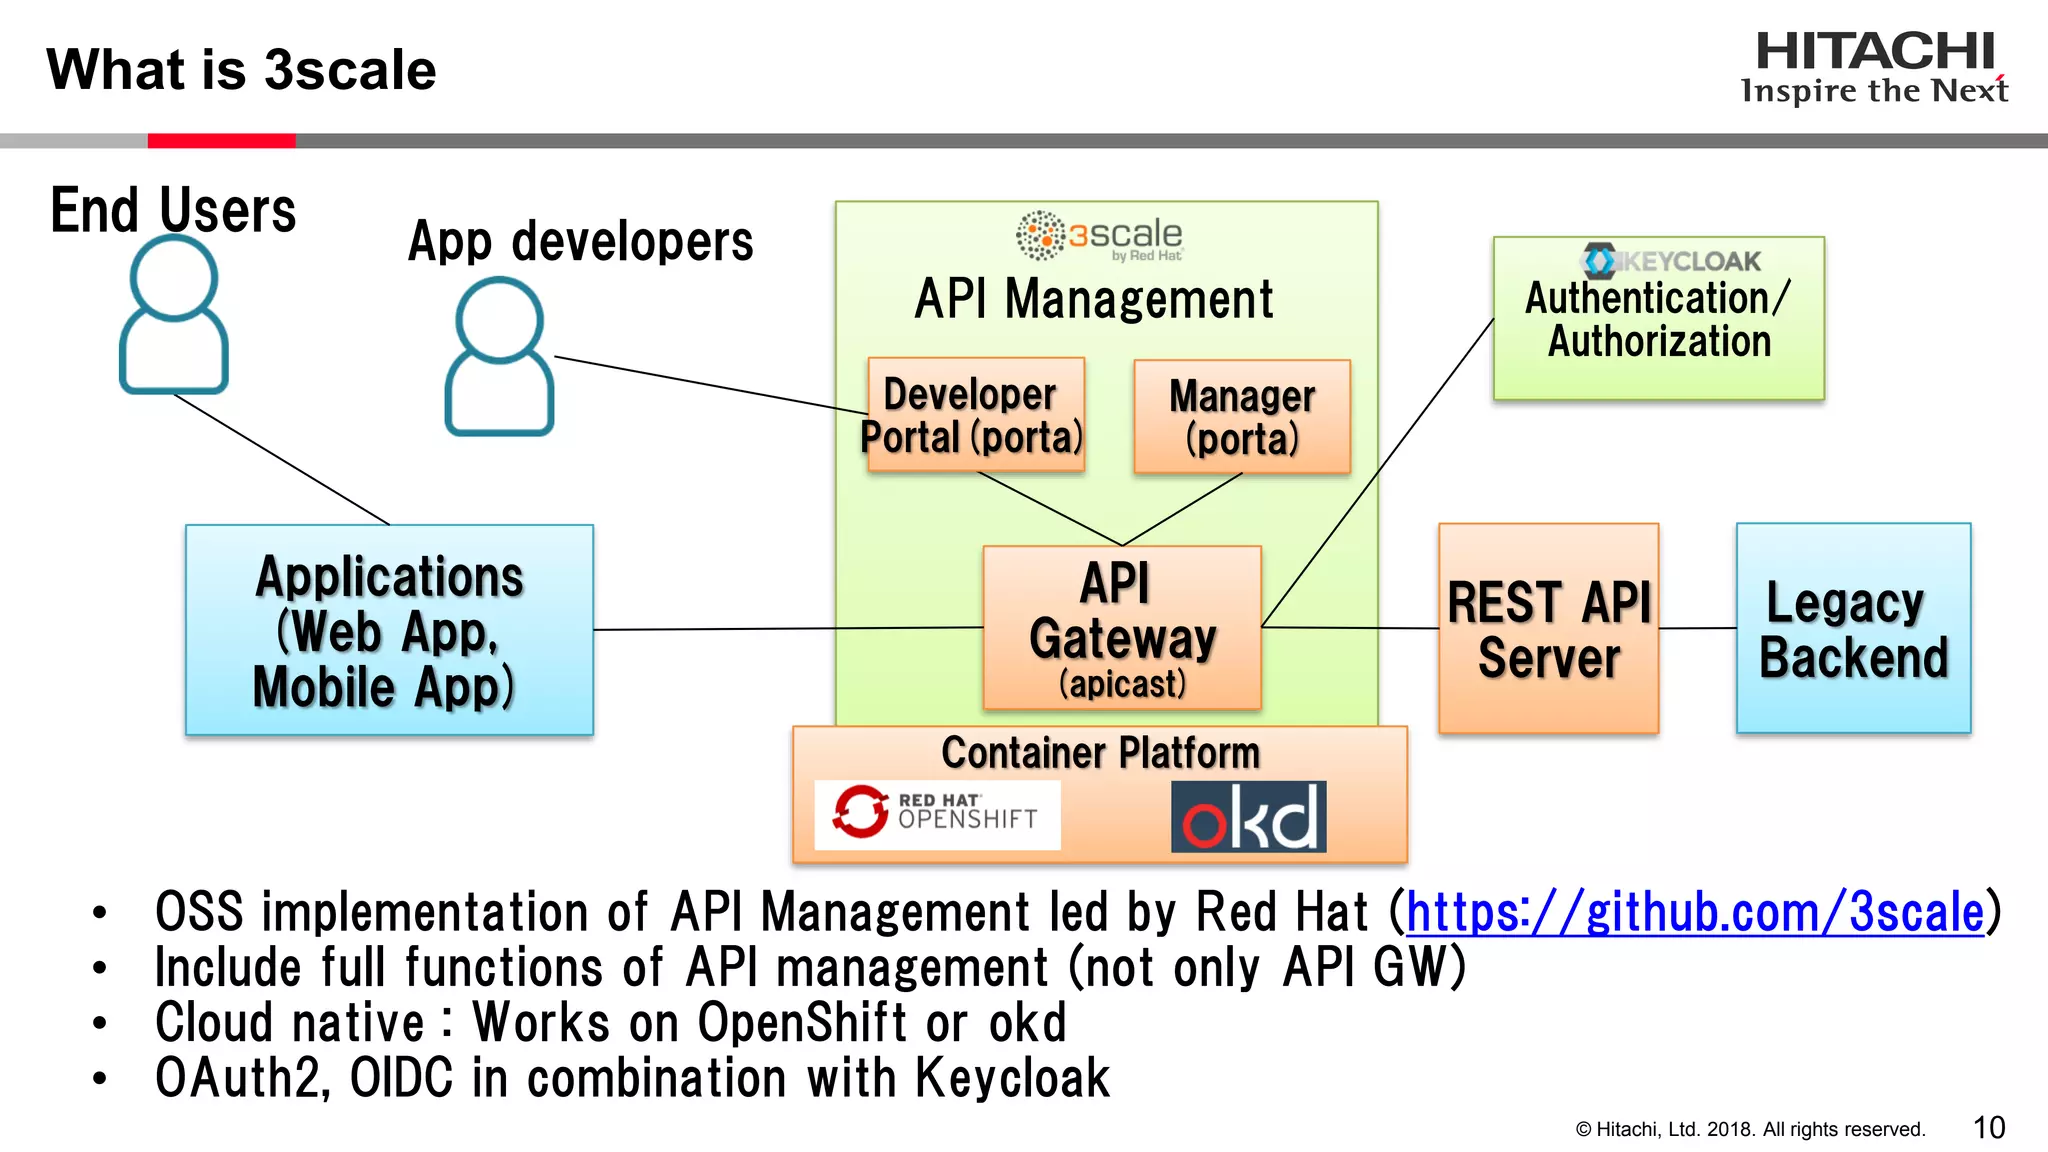Screen dimensions: 2048x1152
Task: Select the API Gateway (apicast) box
Action: [x=1122, y=628]
